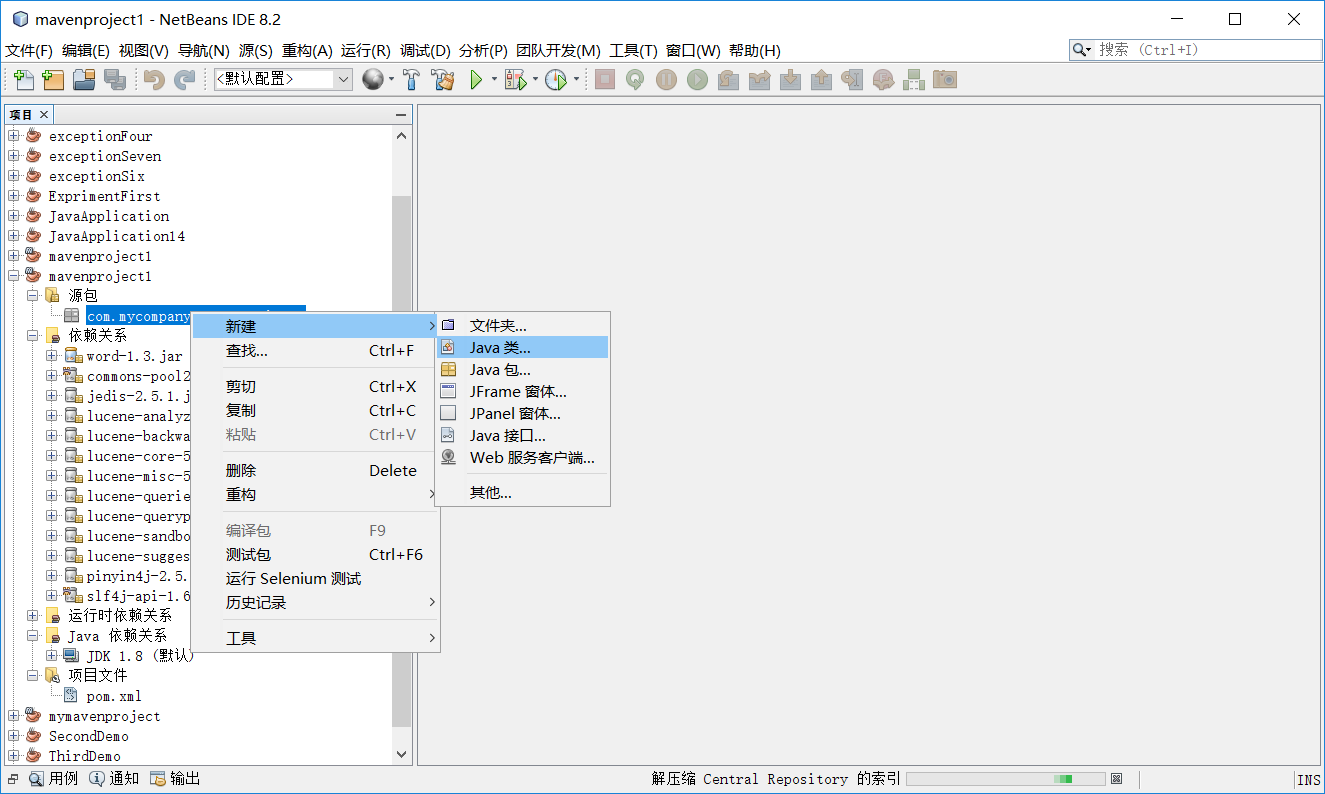Select 查找... in the context menu
This screenshot has height=794, width=1325.
(315, 351)
